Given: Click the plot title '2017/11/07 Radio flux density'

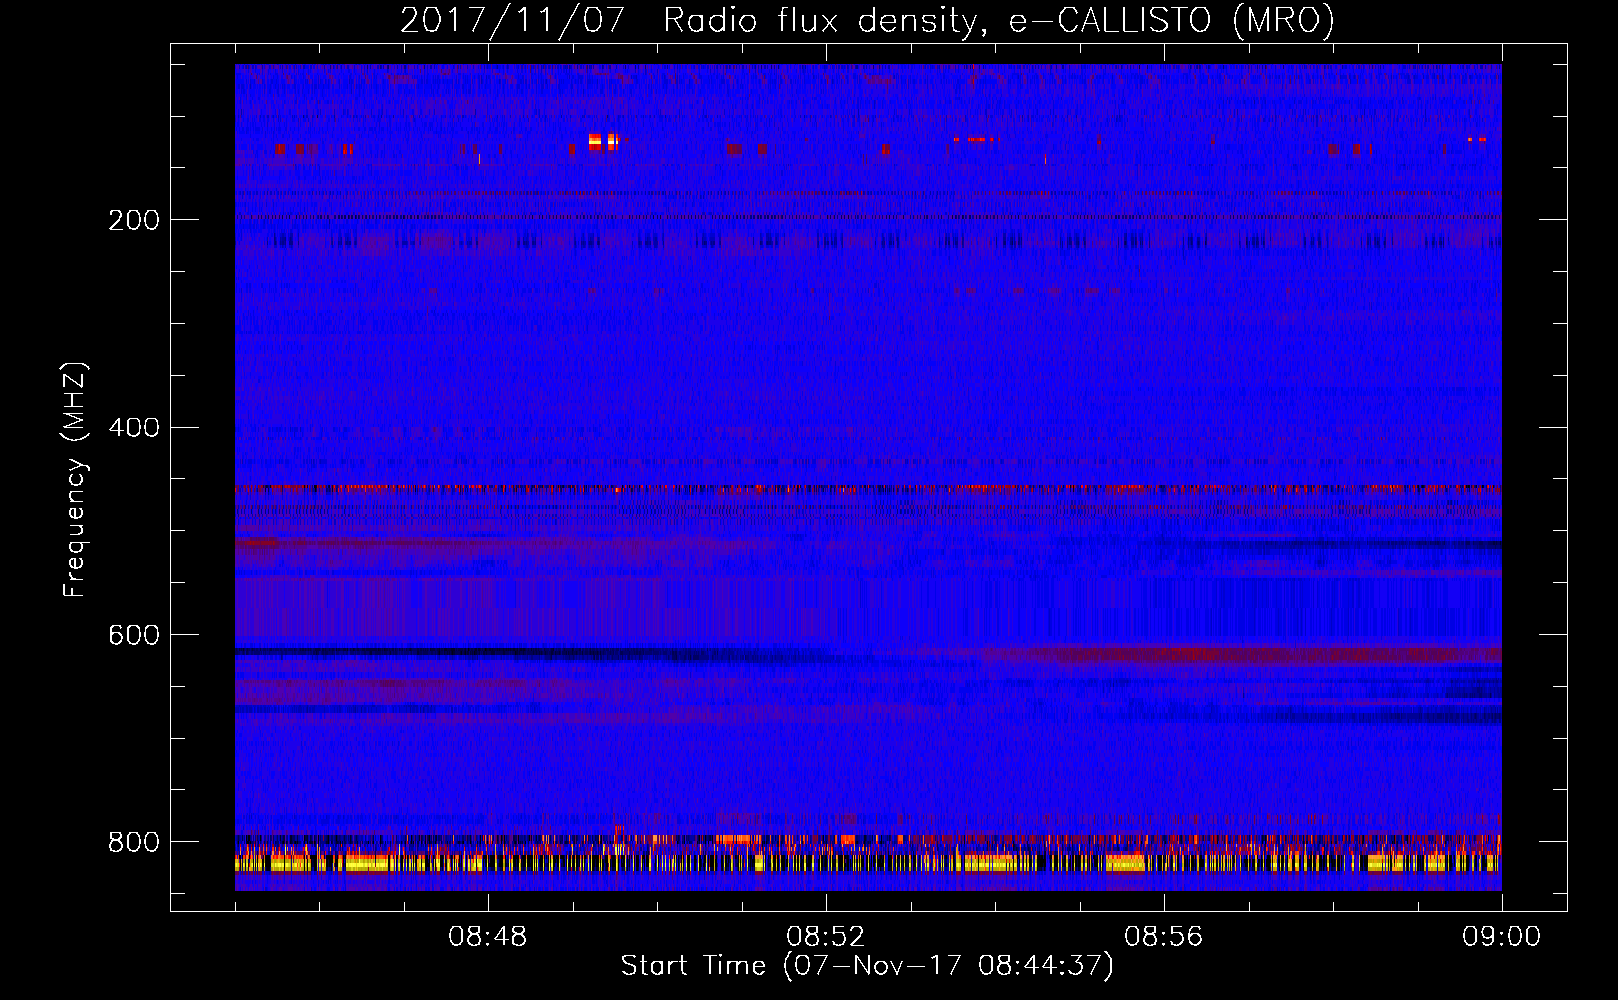Looking at the screenshot, I should tap(867, 21).
